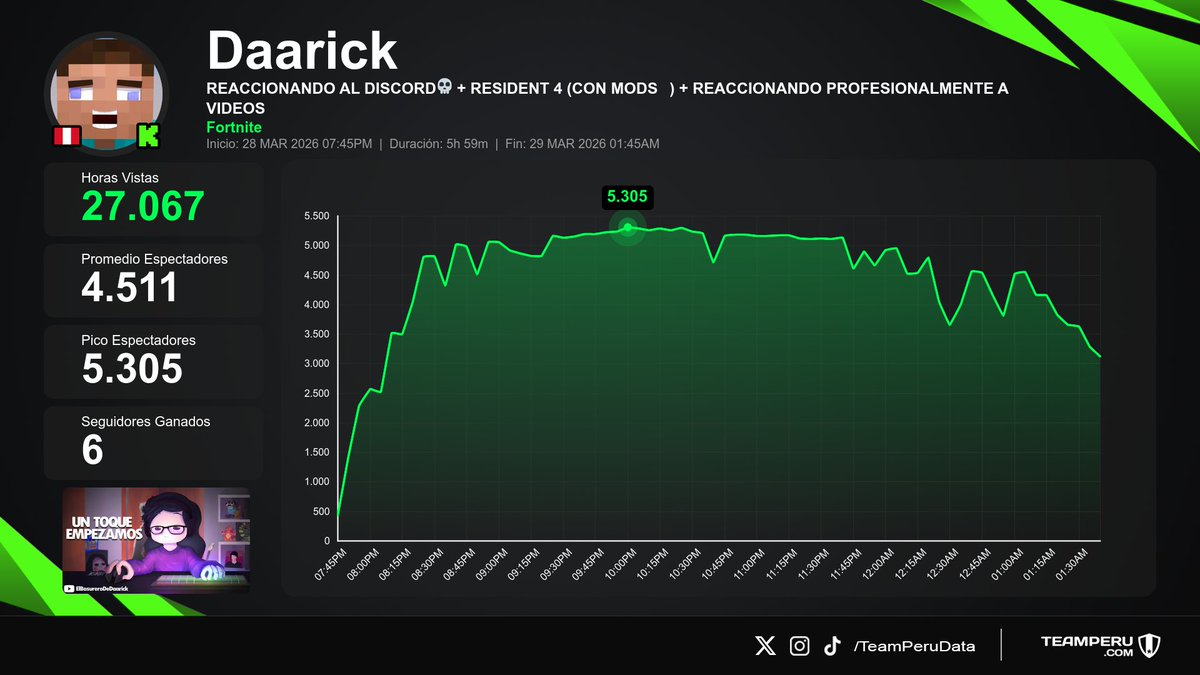Click the 'Horas Vistas' label

[121, 177]
